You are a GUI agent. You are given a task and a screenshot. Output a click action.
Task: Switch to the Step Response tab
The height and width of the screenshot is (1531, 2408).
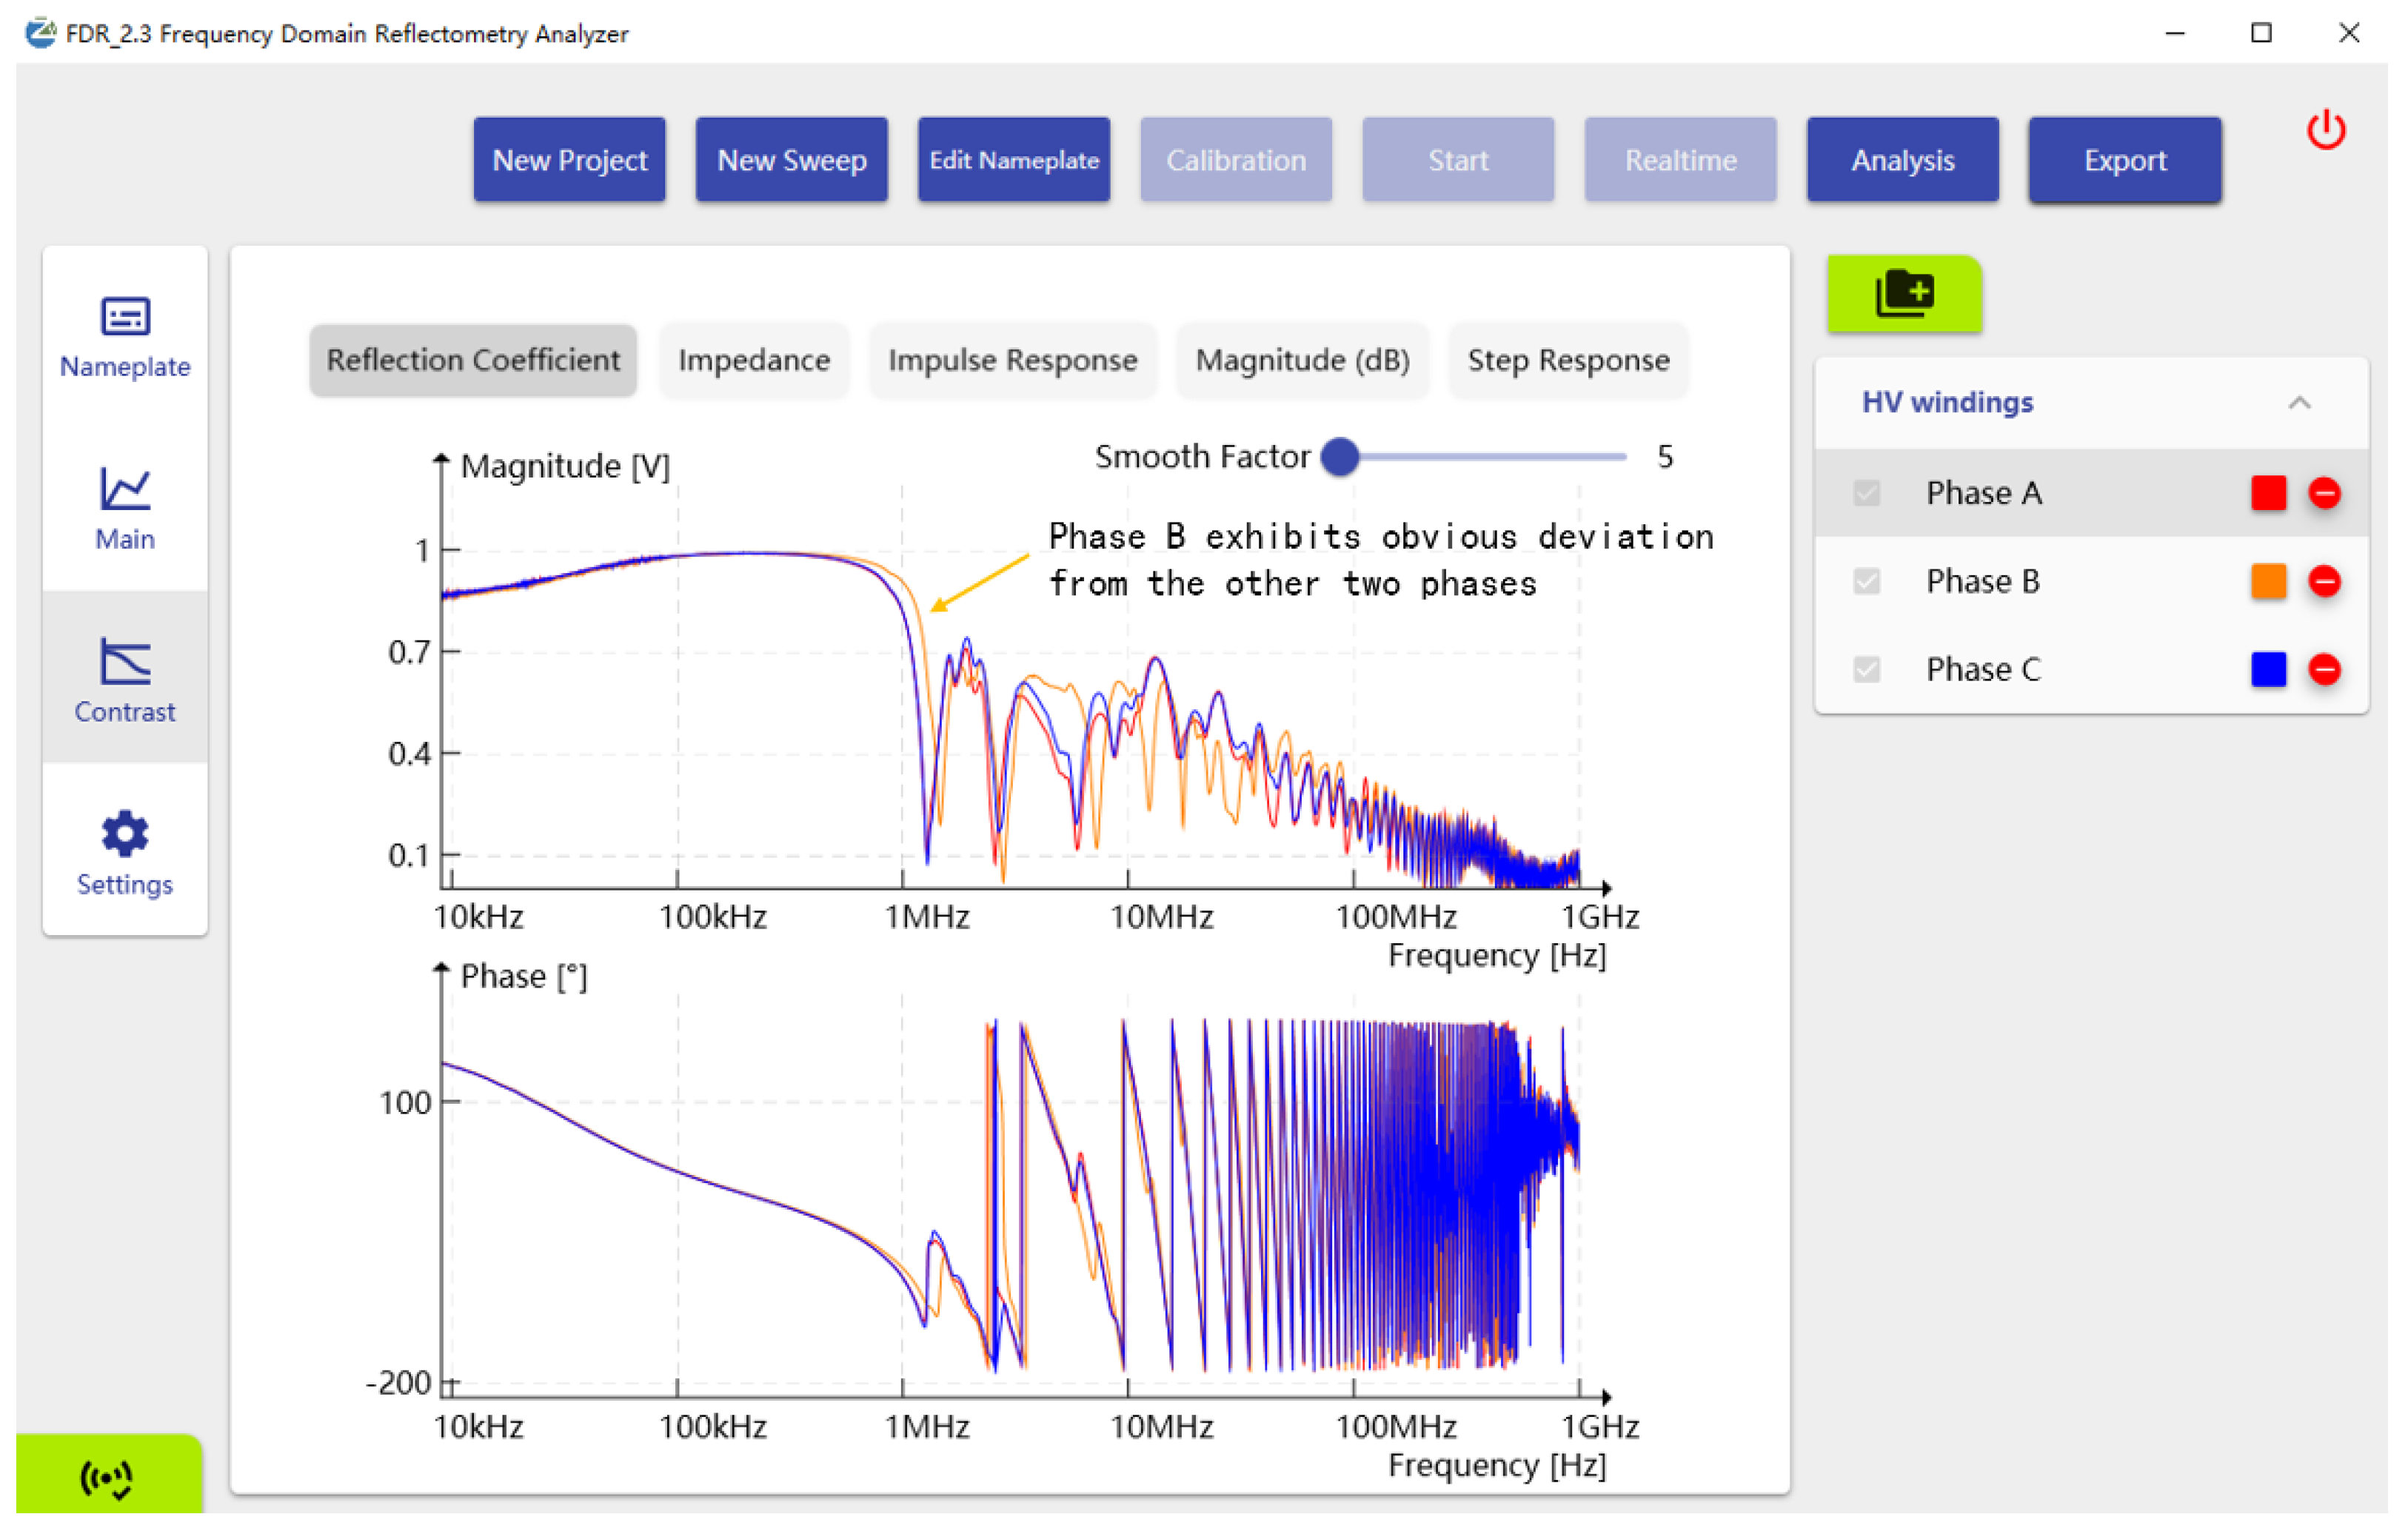tap(1568, 360)
